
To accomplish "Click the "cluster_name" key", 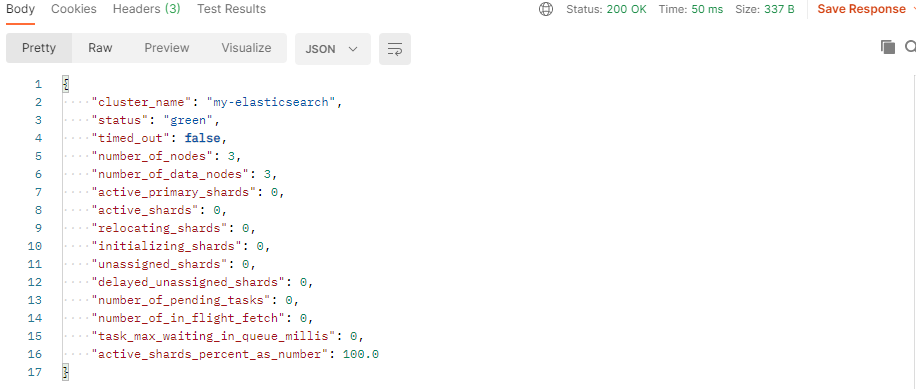I will pyautogui.click(x=142, y=102).
